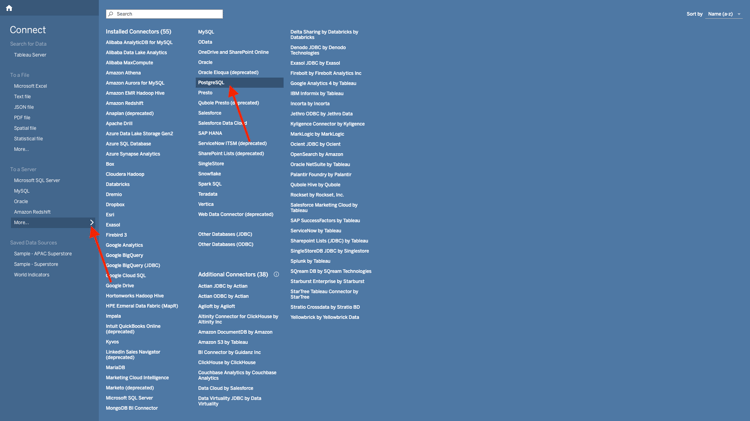This screenshot has height=421, width=750.
Task: Select PDF file connection
Action: tap(22, 118)
